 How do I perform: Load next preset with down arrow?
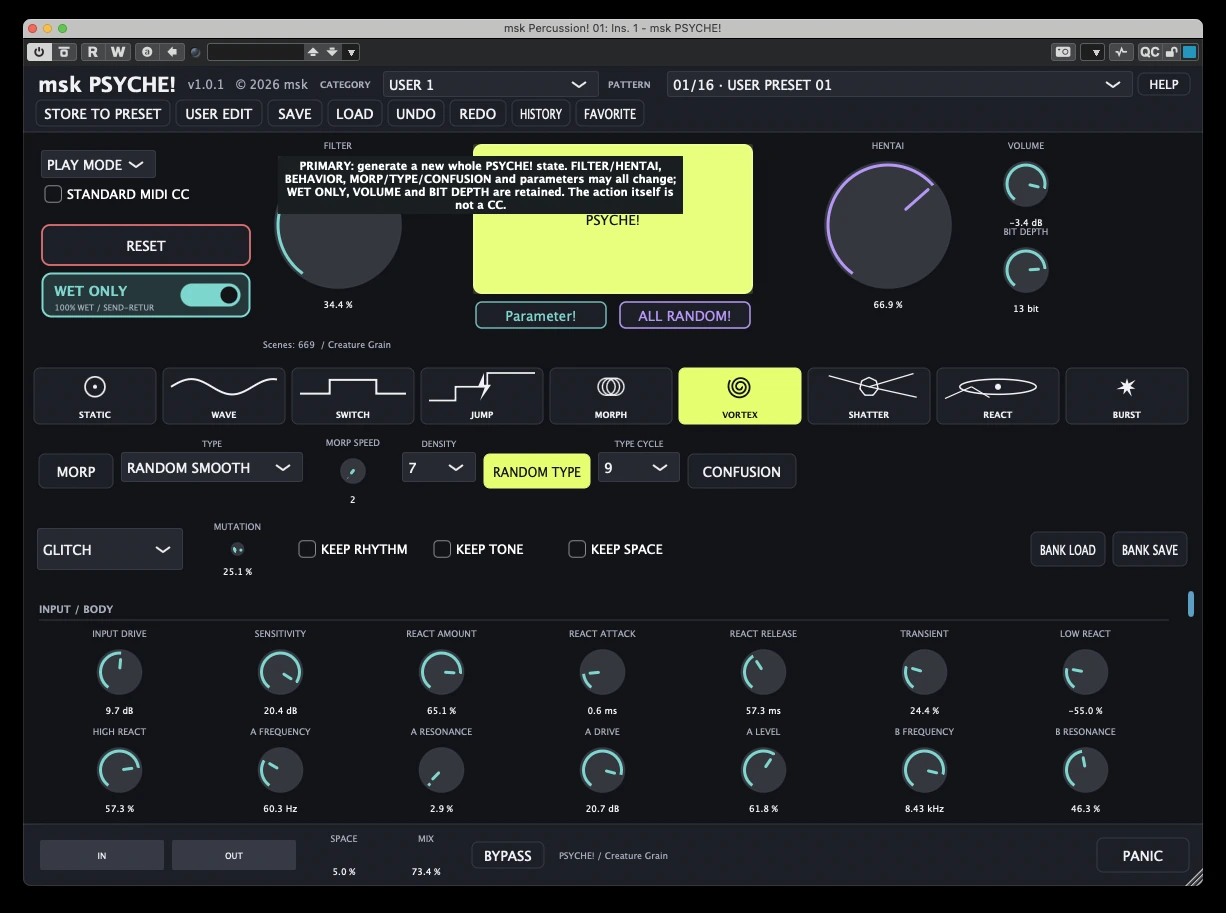pos(332,52)
